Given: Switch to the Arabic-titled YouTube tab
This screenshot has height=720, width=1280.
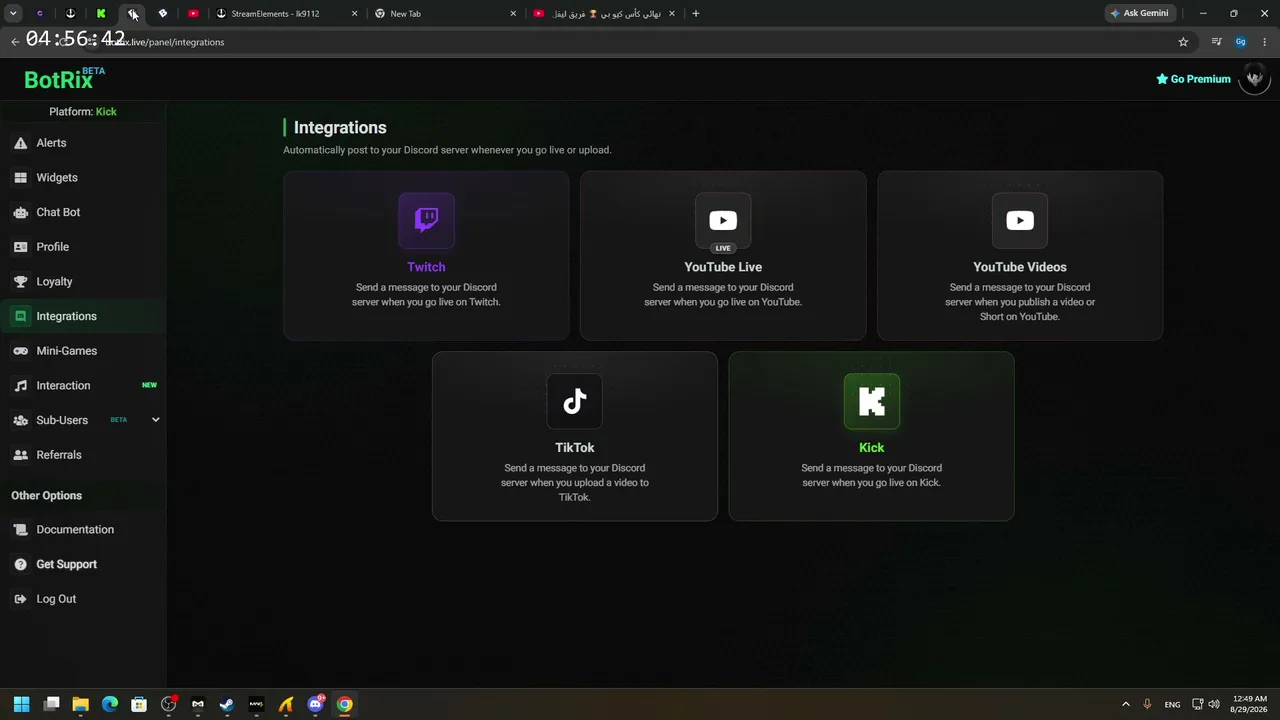Looking at the screenshot, I should click(x=604, y=14).
